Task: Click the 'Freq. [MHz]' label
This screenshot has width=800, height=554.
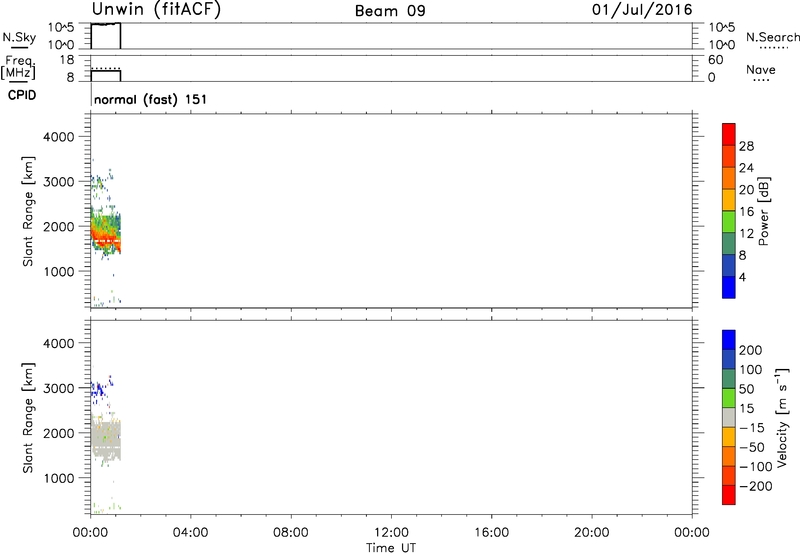Action: 18,68
